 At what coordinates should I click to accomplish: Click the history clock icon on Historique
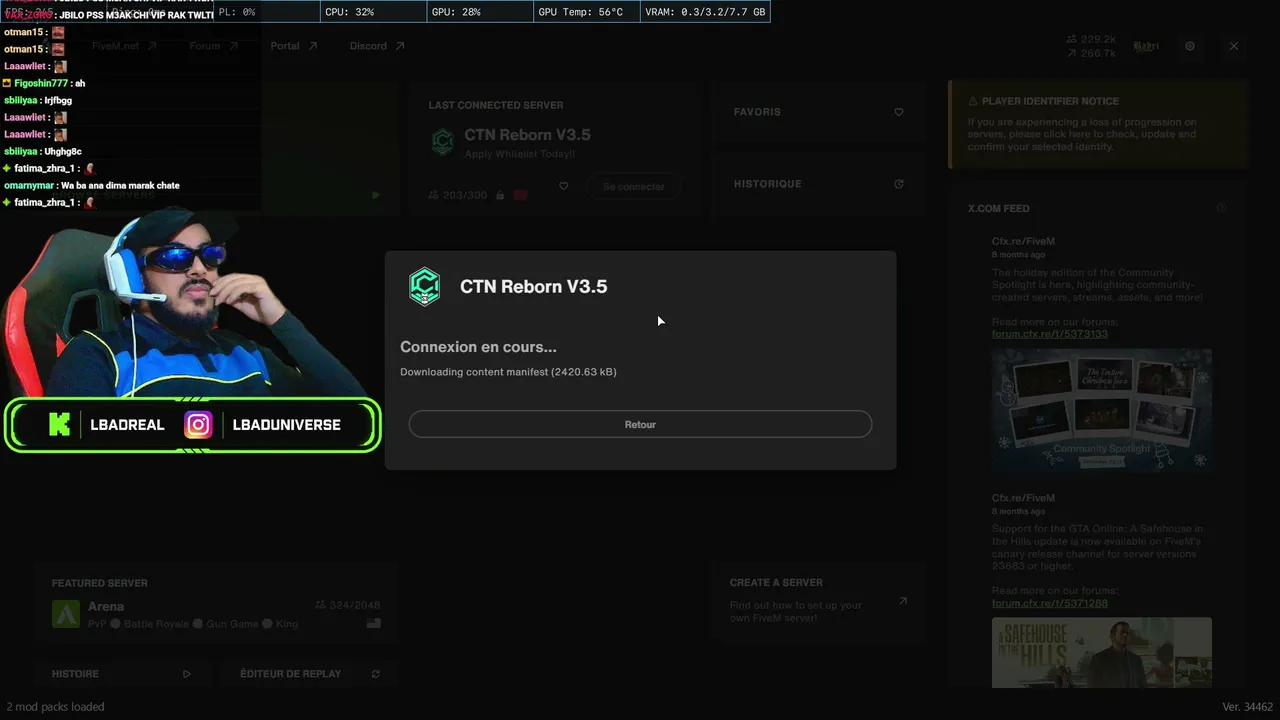coord(899,184)
